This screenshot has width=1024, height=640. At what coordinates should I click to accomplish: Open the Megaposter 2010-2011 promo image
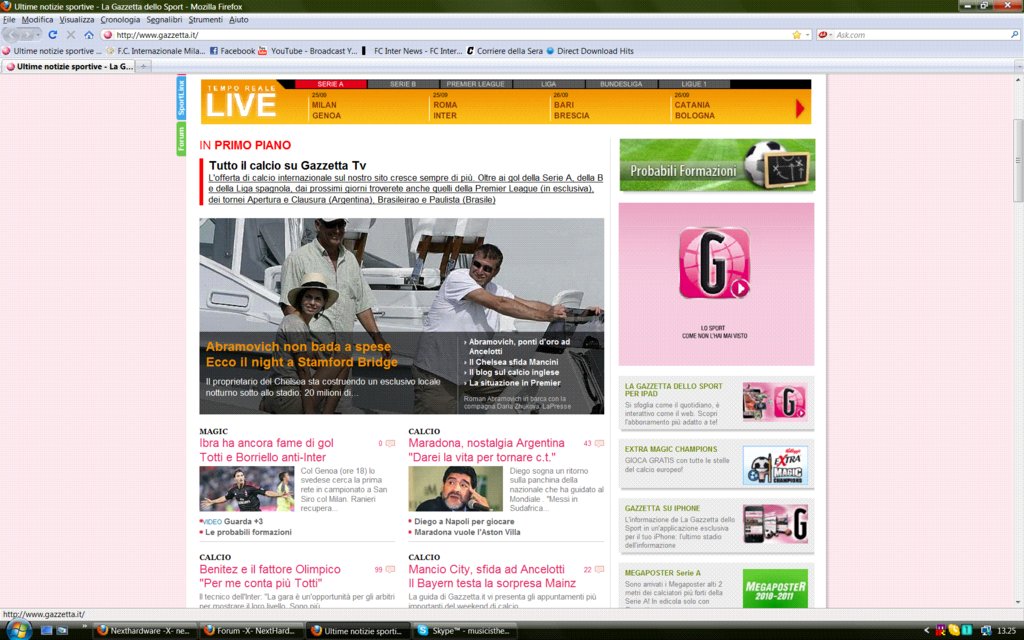(775, 590)
